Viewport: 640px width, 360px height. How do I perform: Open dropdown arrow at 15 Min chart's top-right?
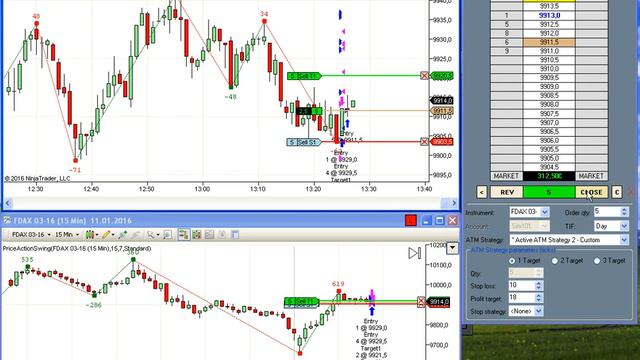click(452, 248)
